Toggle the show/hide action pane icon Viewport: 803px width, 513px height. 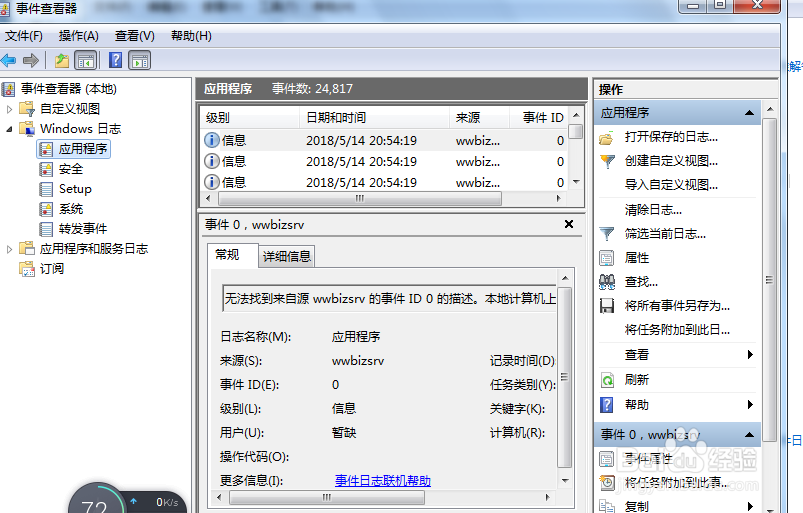point(140,60)
